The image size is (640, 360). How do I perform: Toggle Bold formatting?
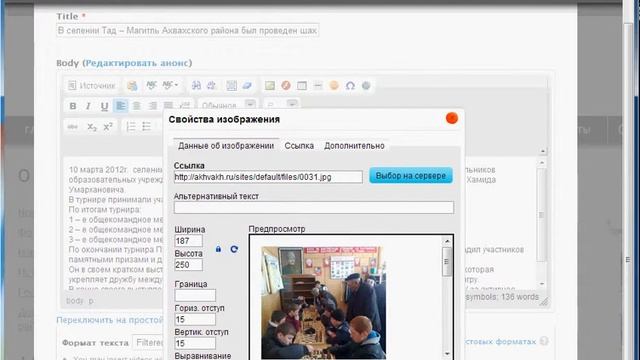click(x=73, y=106)
